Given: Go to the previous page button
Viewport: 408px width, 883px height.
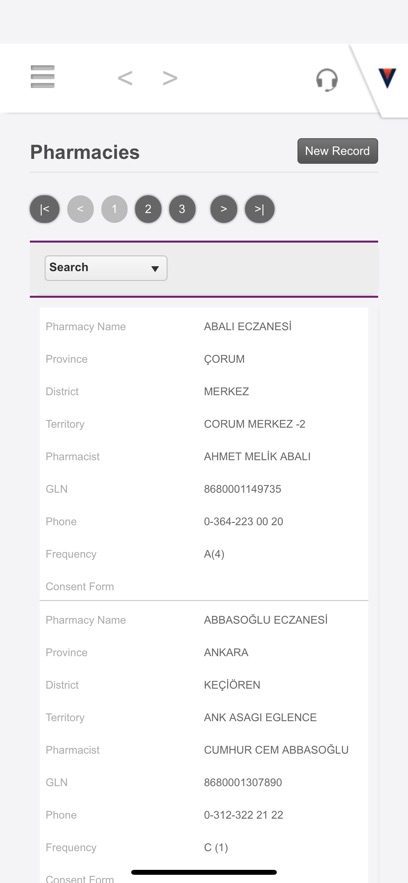Looking at the screenshot, I should (x=80, y=209).
